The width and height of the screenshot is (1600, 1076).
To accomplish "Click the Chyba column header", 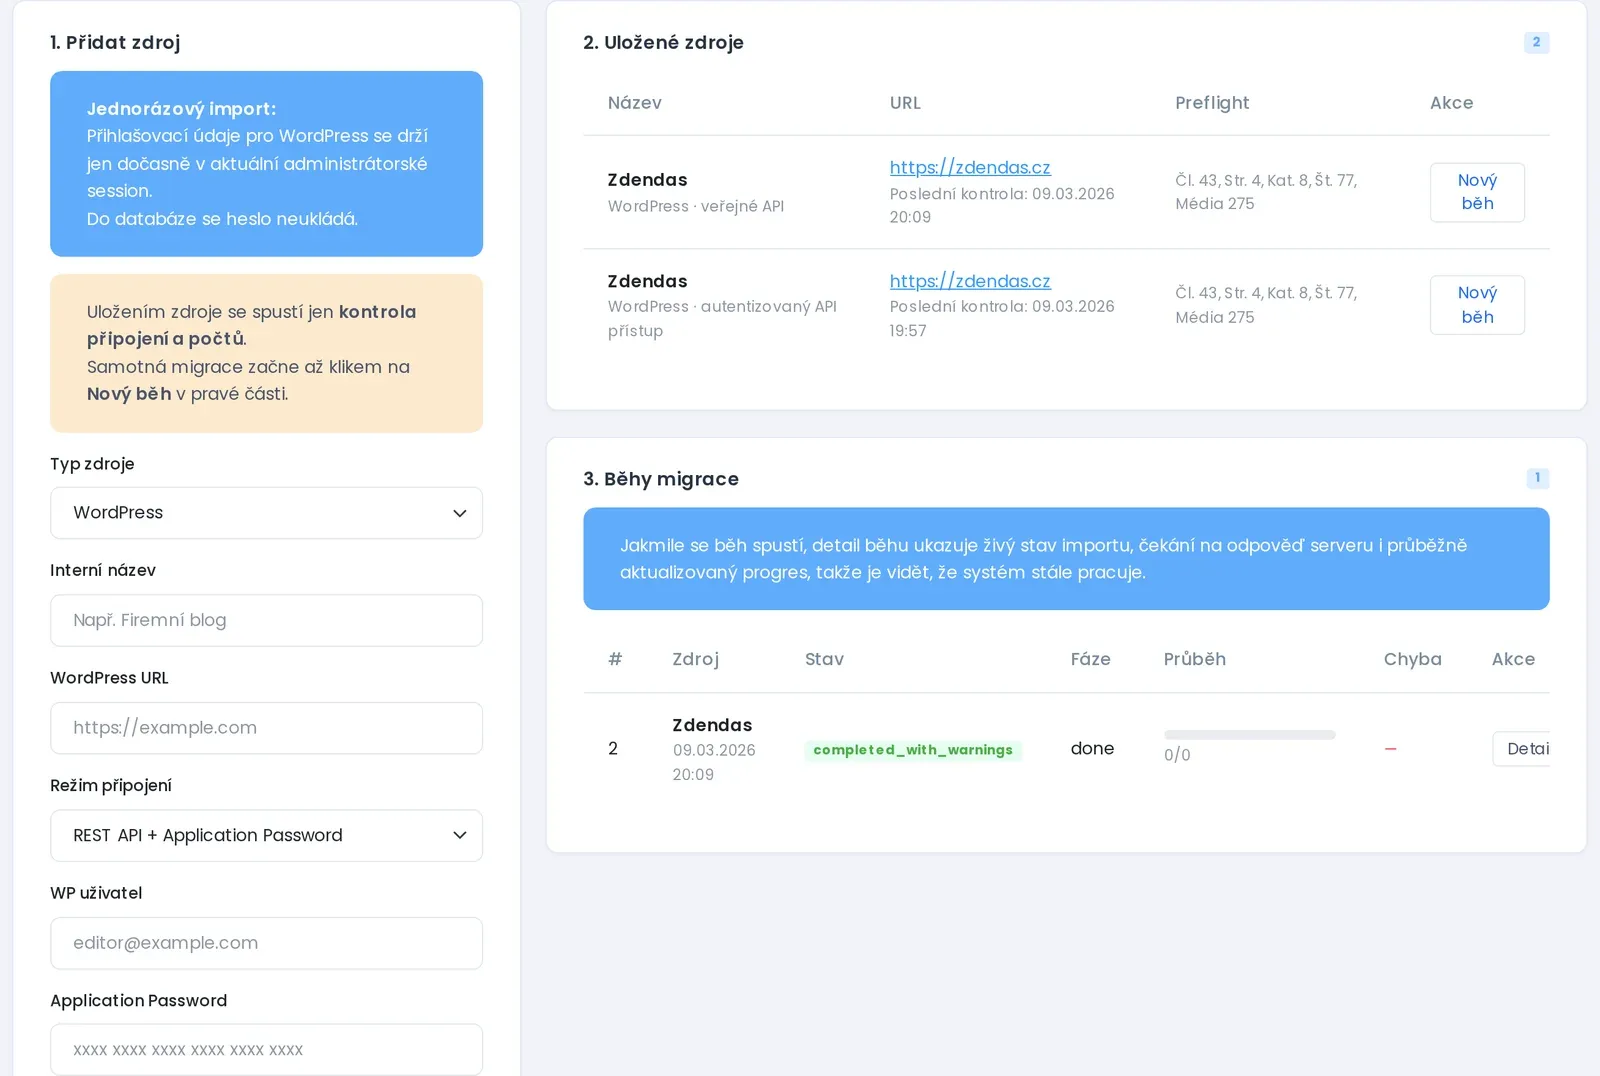I will 1412,659.
